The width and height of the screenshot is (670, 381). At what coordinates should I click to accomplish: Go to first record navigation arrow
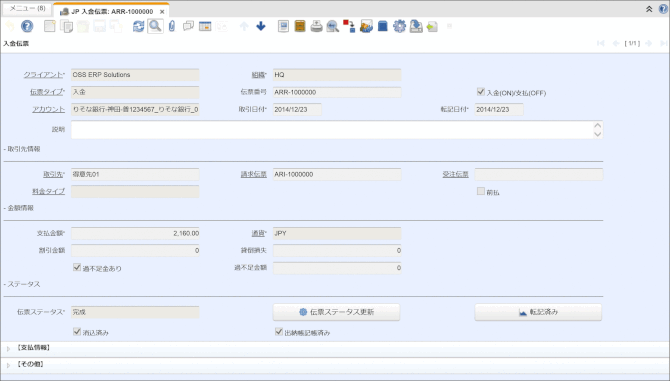tap(601, 43)
